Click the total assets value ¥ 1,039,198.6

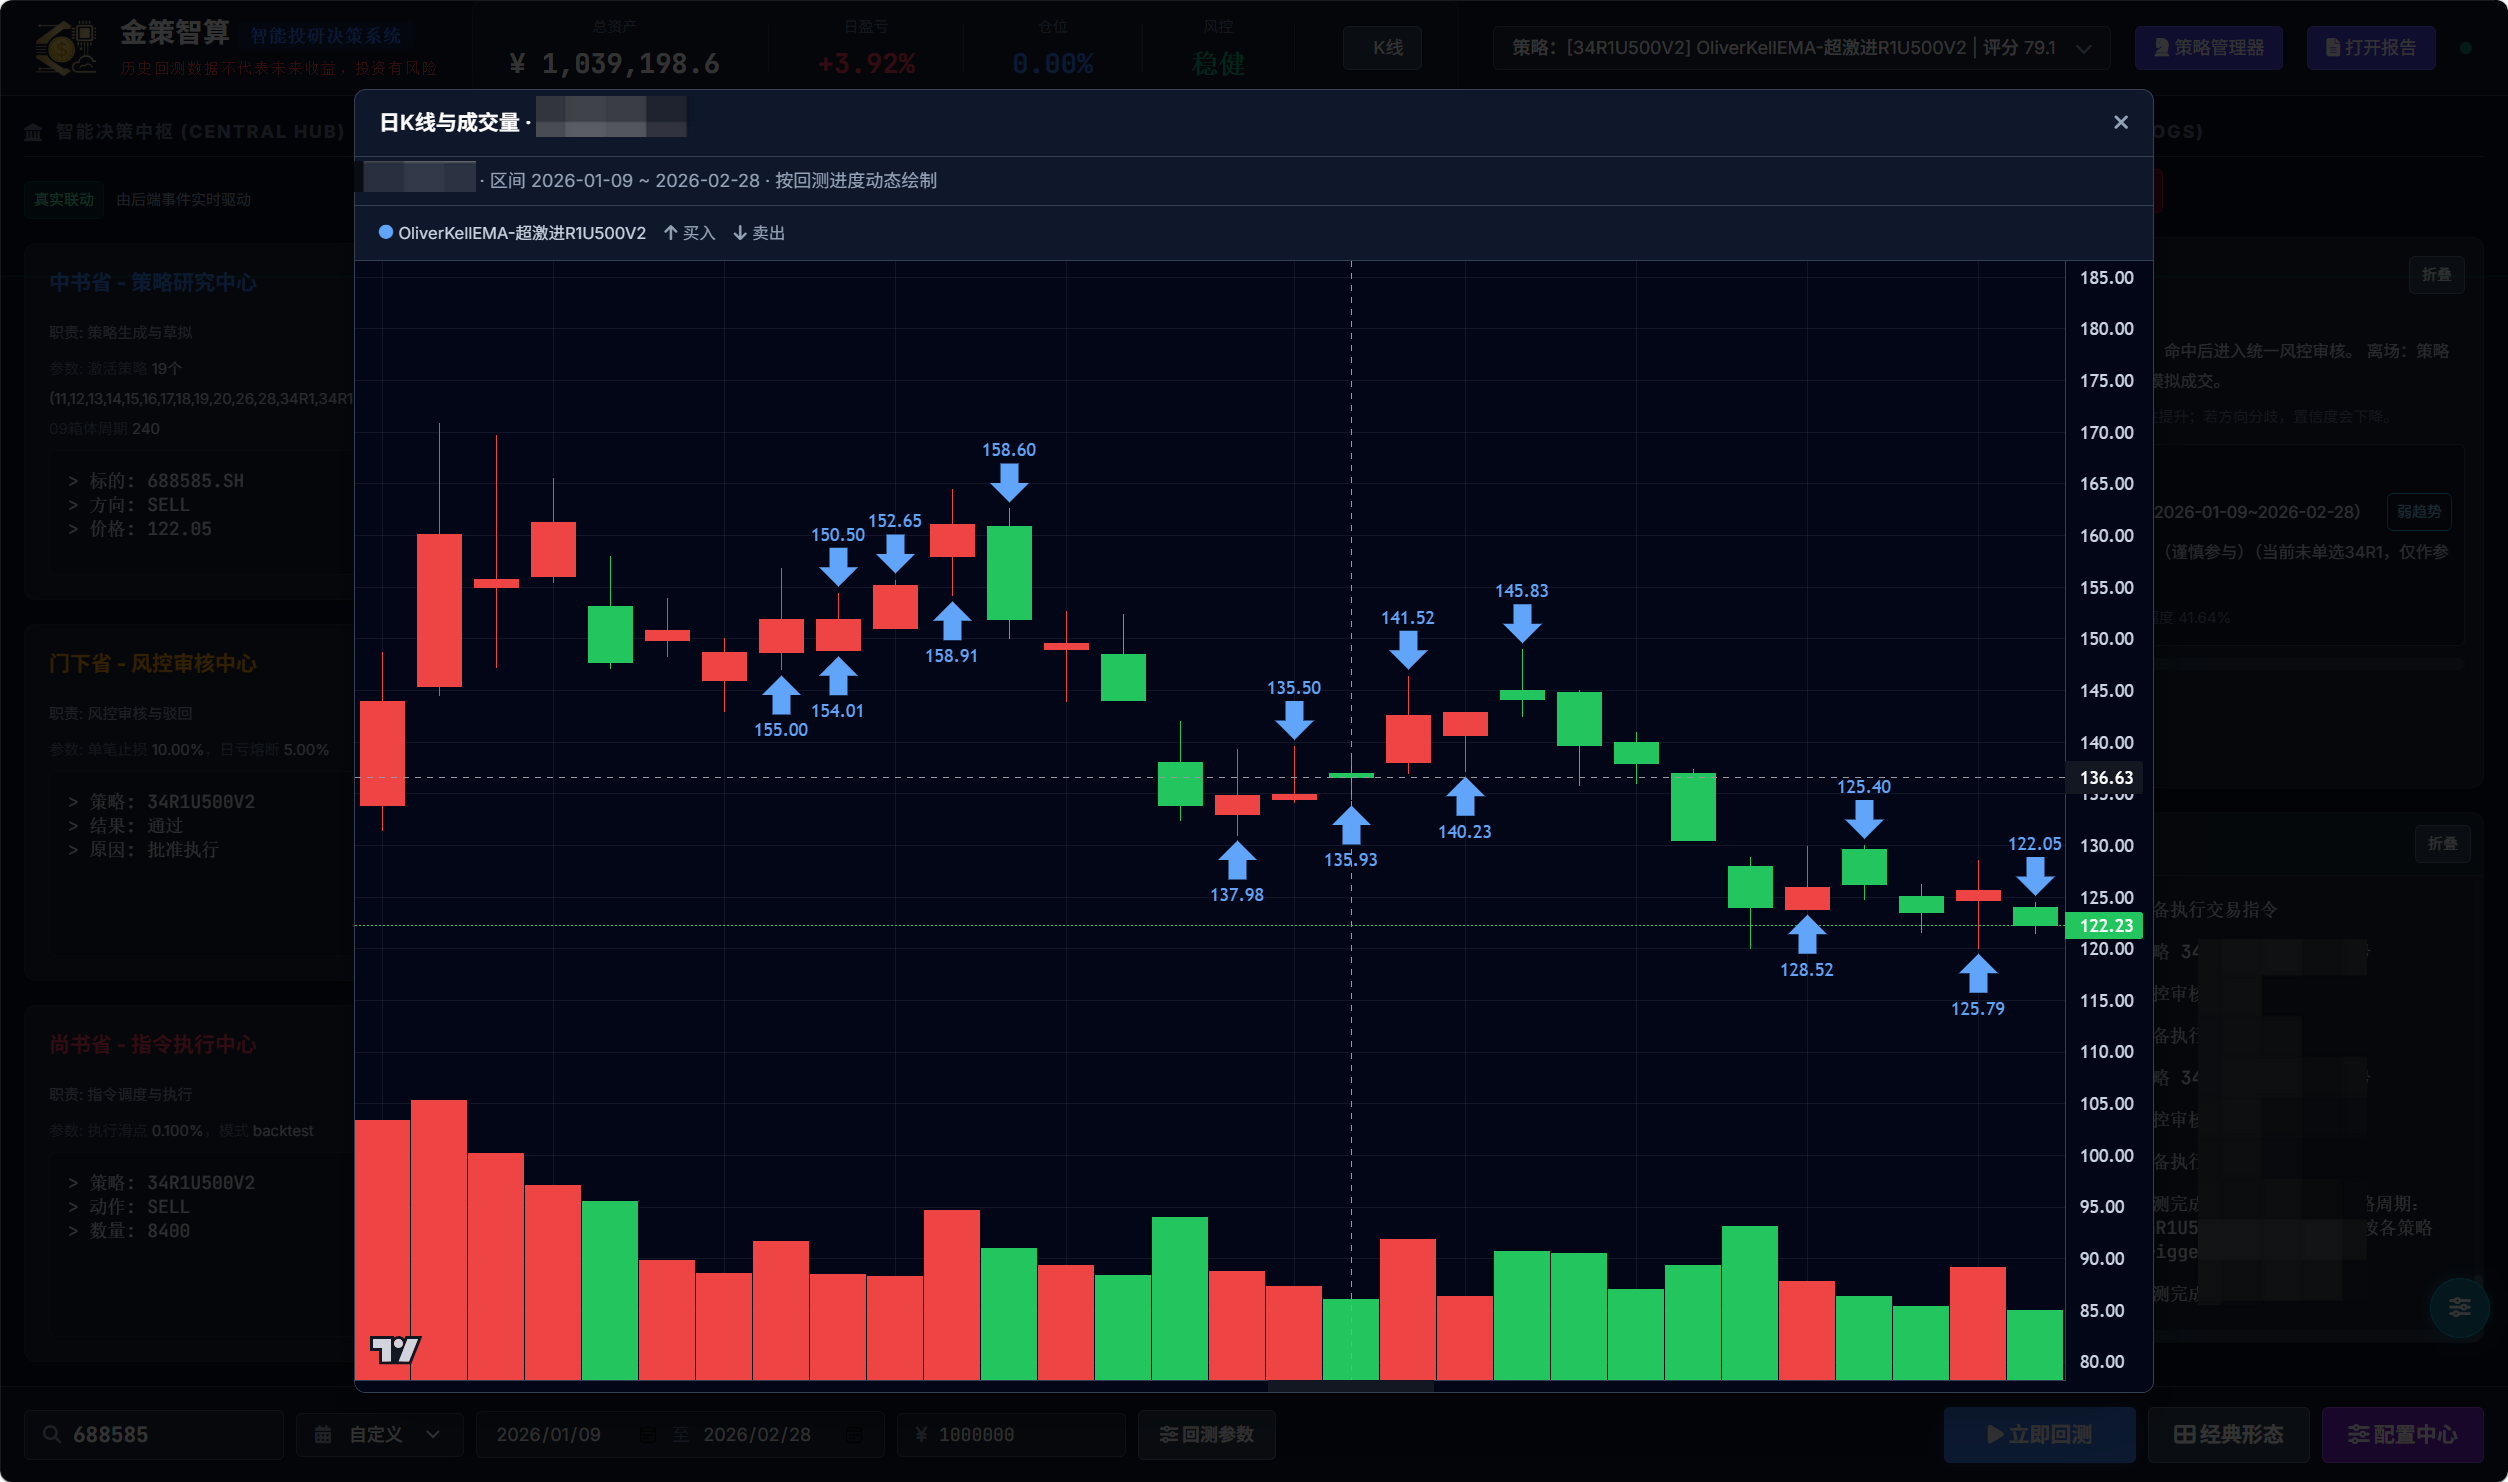614,64
